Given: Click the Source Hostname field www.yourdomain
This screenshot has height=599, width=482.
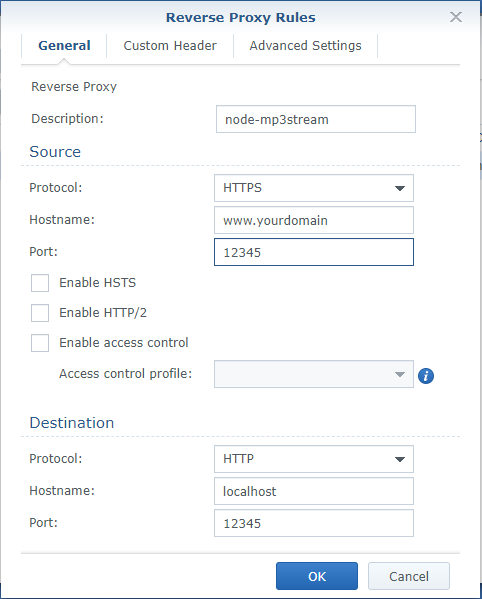Looking at the screenshot, I should 314,220.
